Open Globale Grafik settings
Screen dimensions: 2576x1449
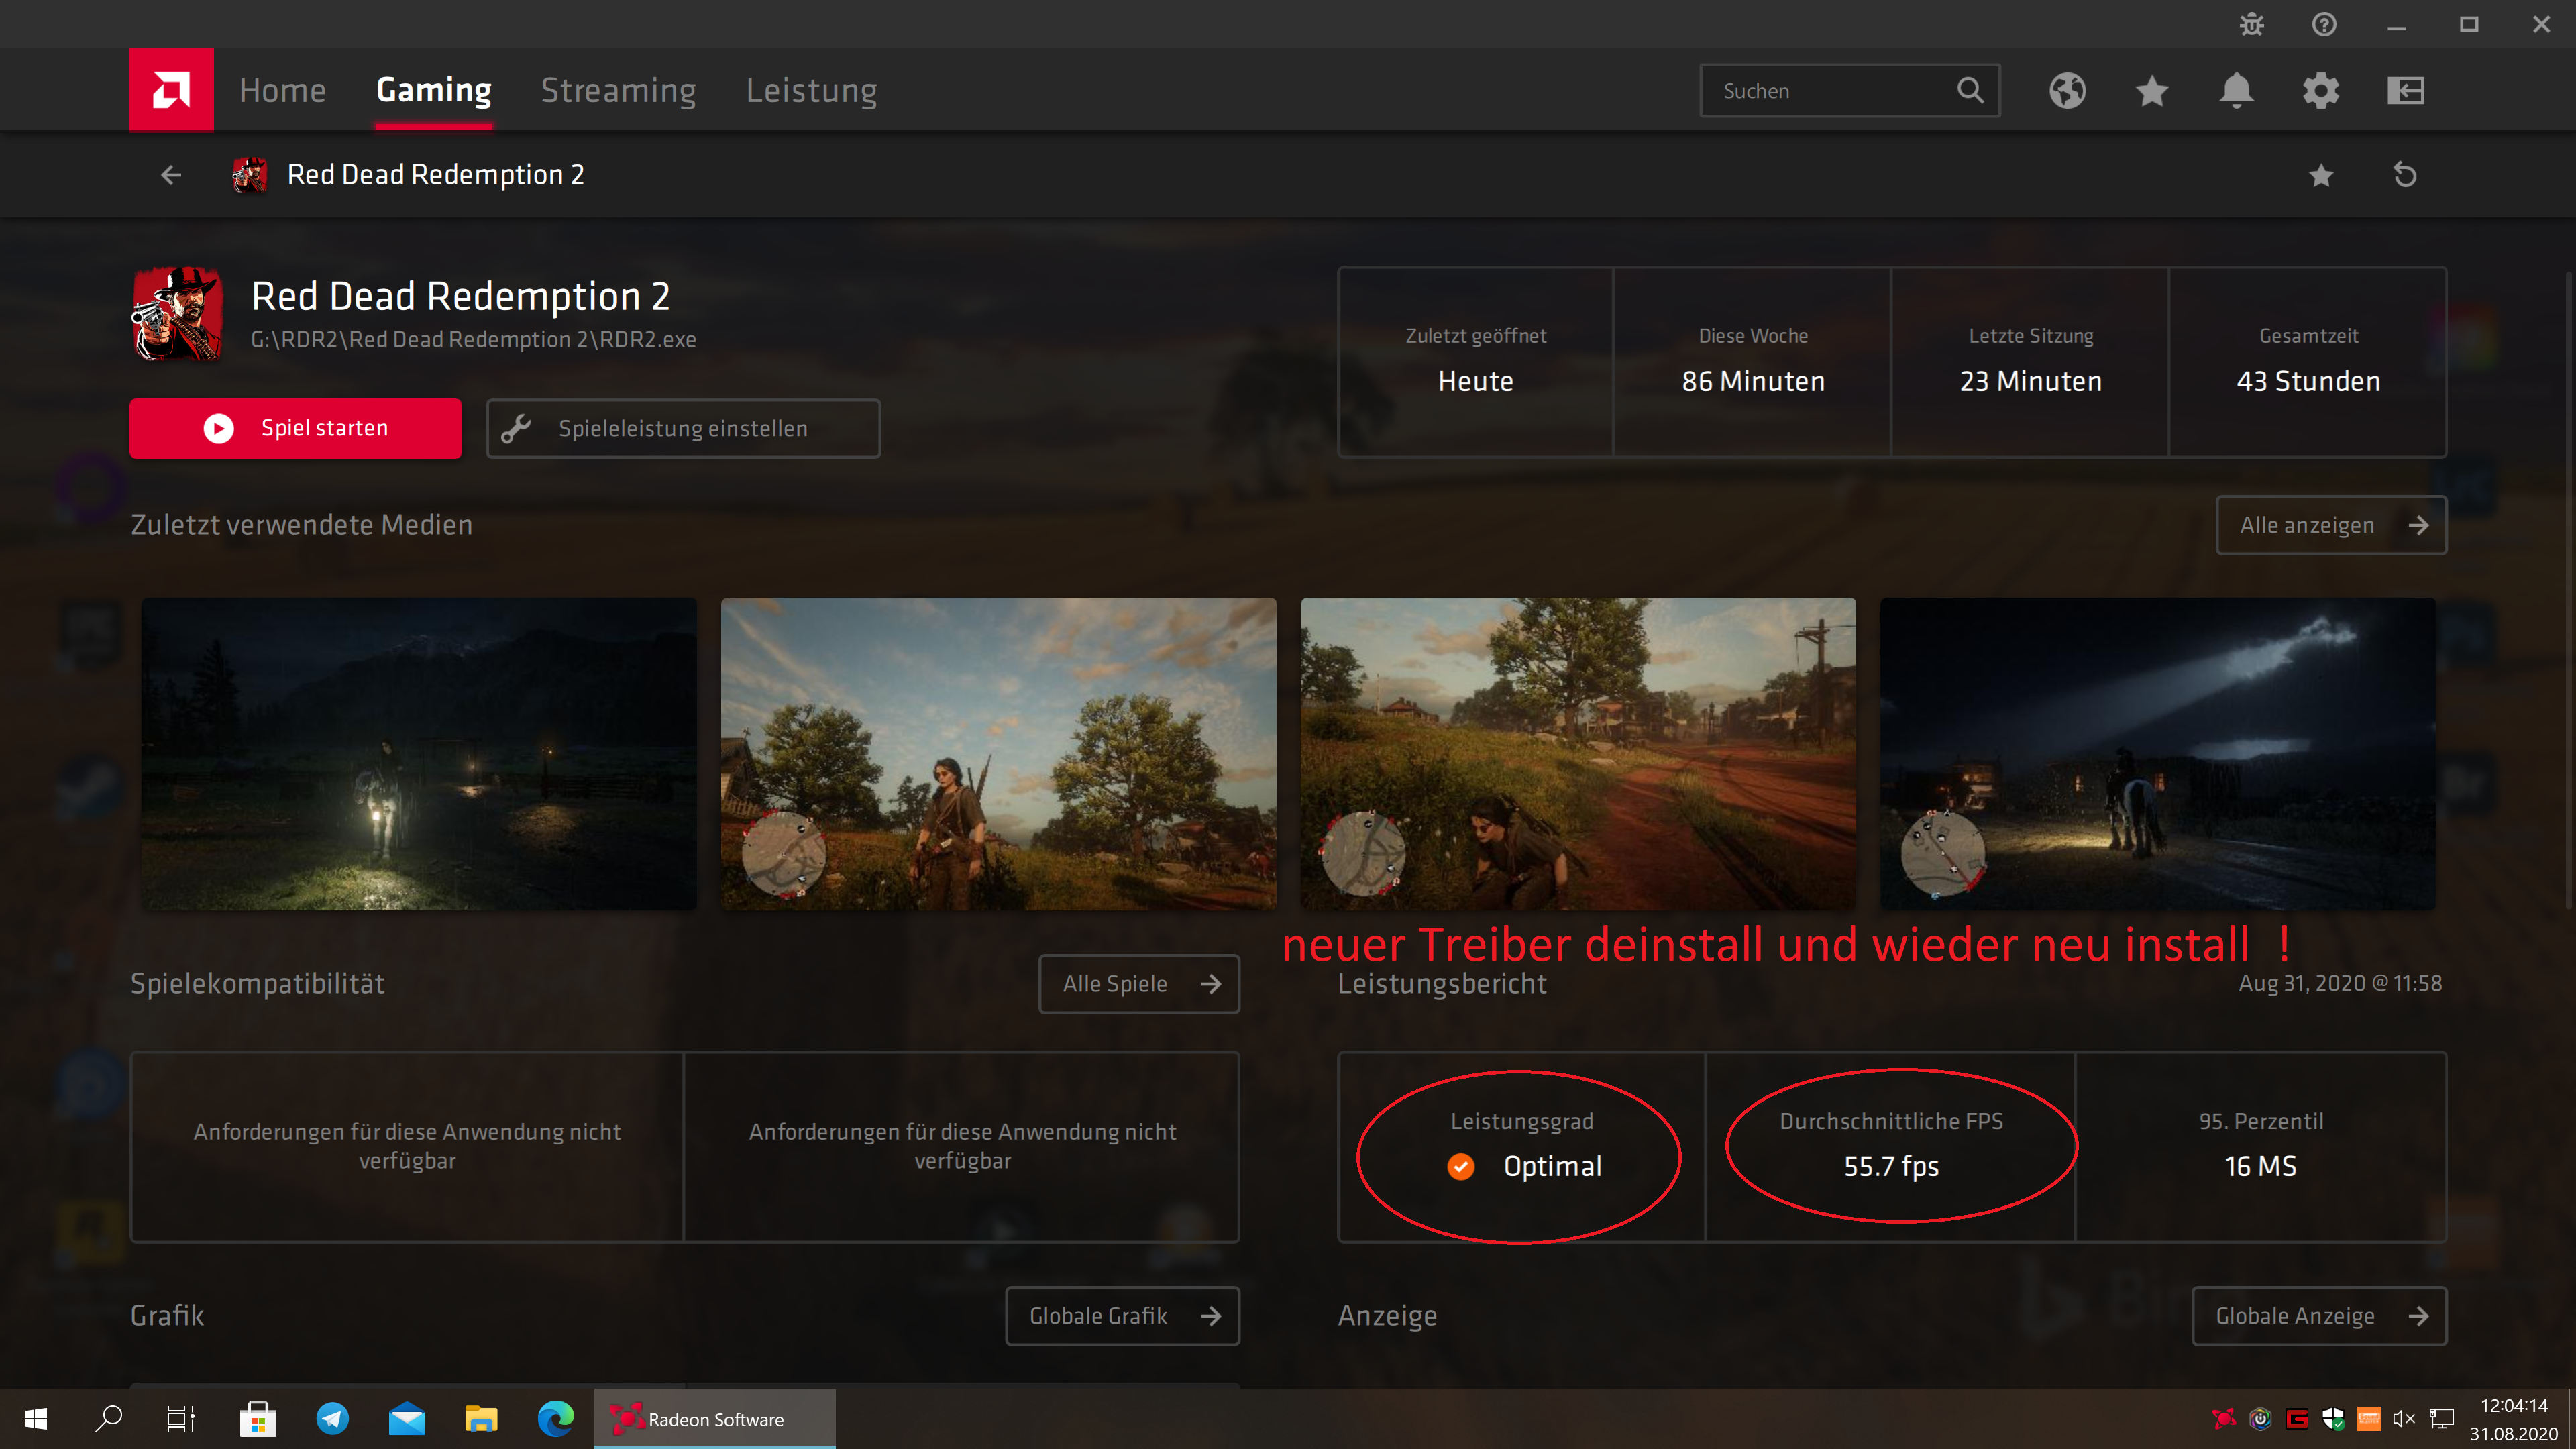(1122, 1316)
